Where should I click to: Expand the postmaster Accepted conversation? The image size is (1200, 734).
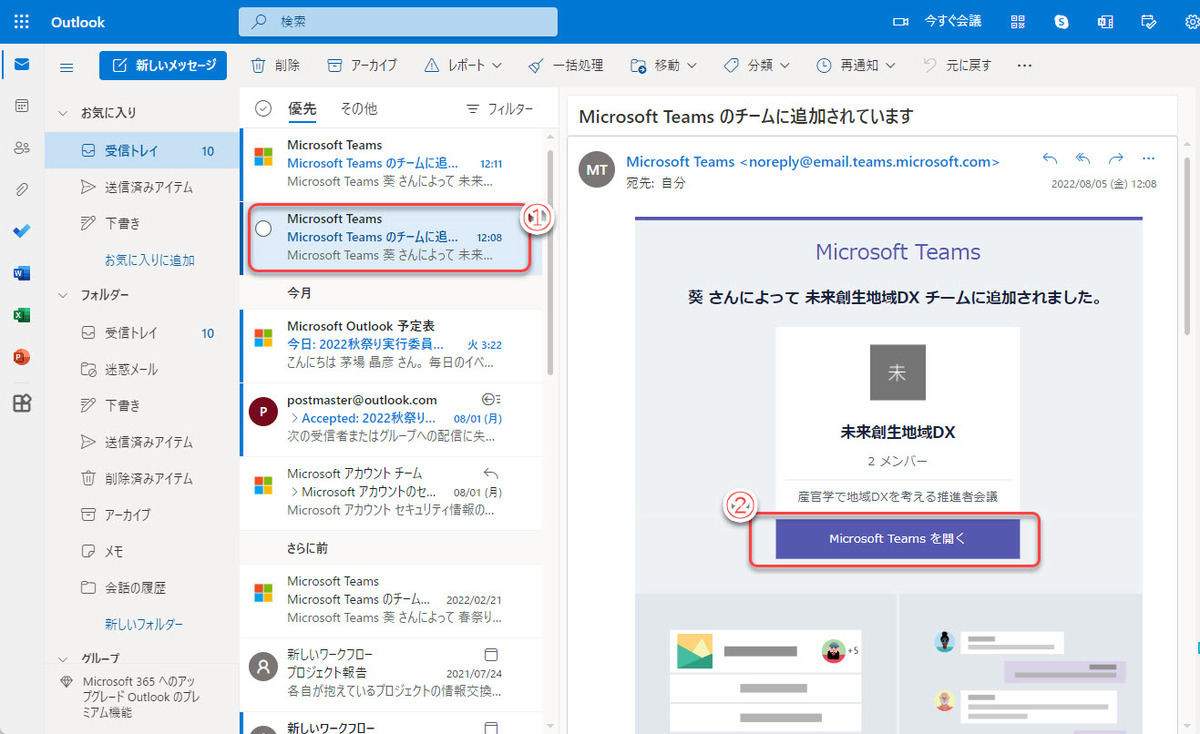coord(294,418)
